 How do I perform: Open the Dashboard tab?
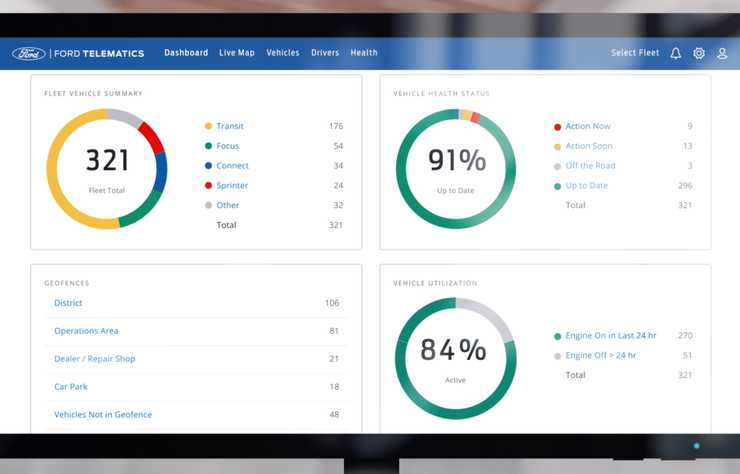point(186,53)
